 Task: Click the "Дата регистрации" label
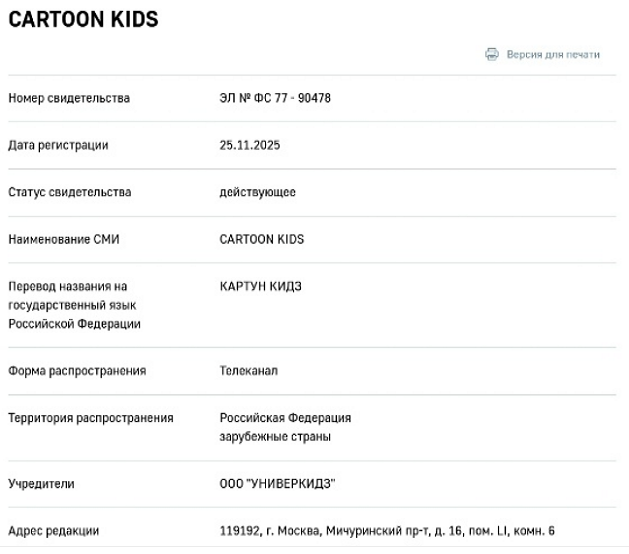point(58,145)
